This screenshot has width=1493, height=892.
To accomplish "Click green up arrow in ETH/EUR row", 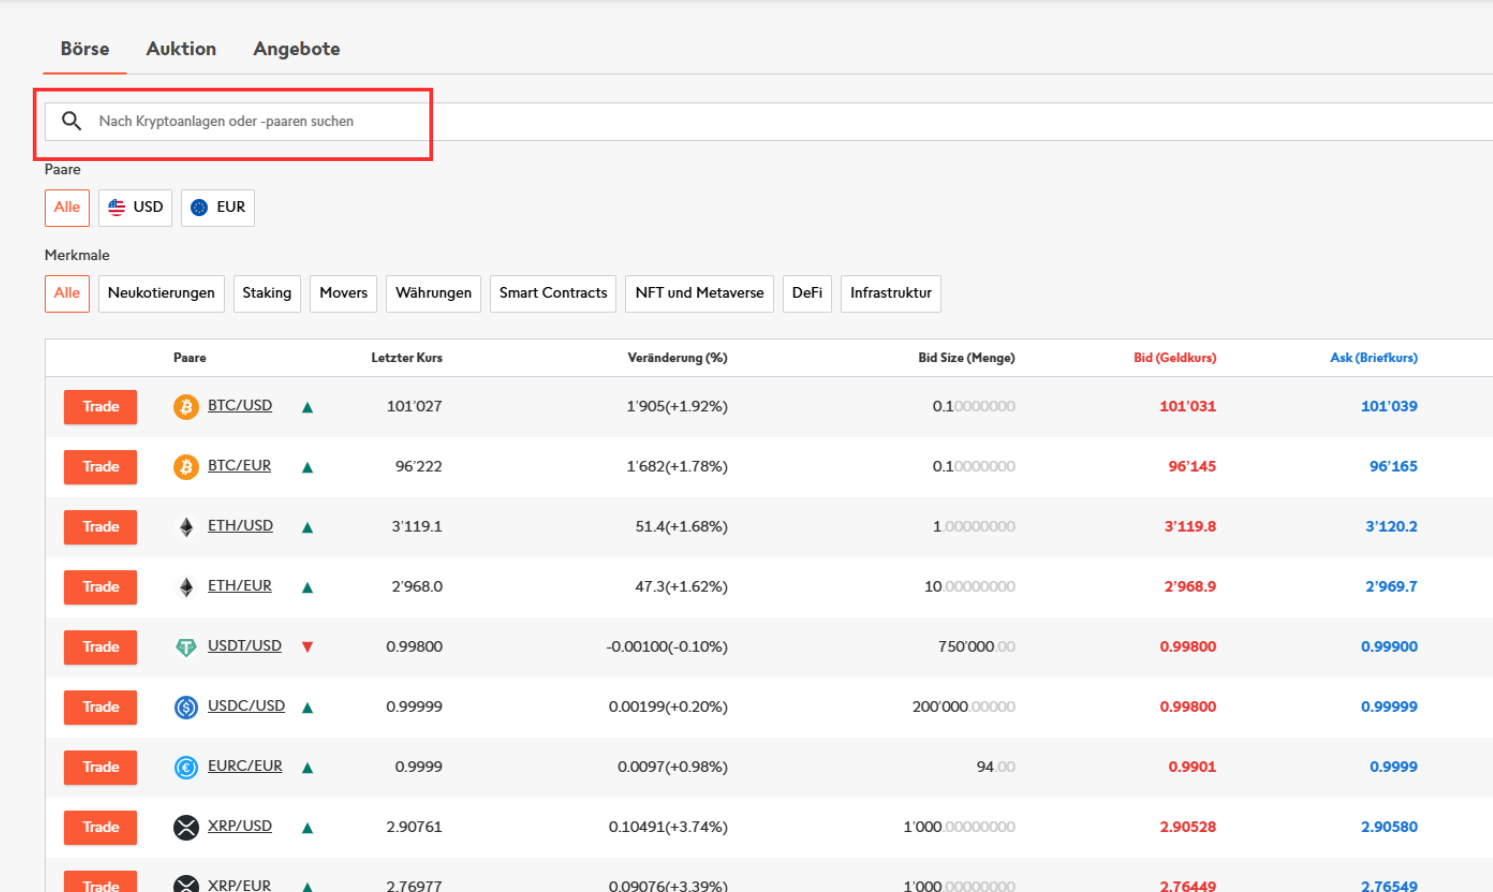I will pos(308,587).
